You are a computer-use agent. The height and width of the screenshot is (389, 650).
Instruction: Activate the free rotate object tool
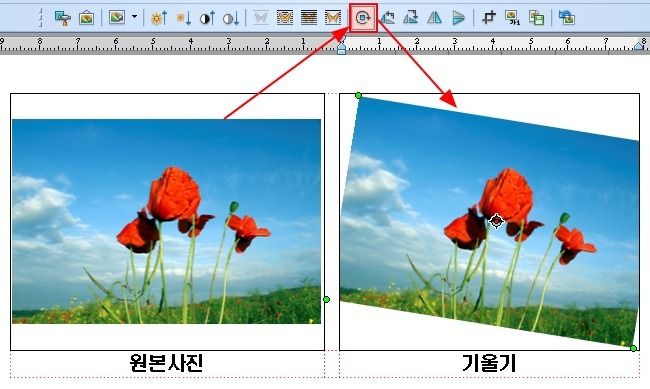click(363, 18)
